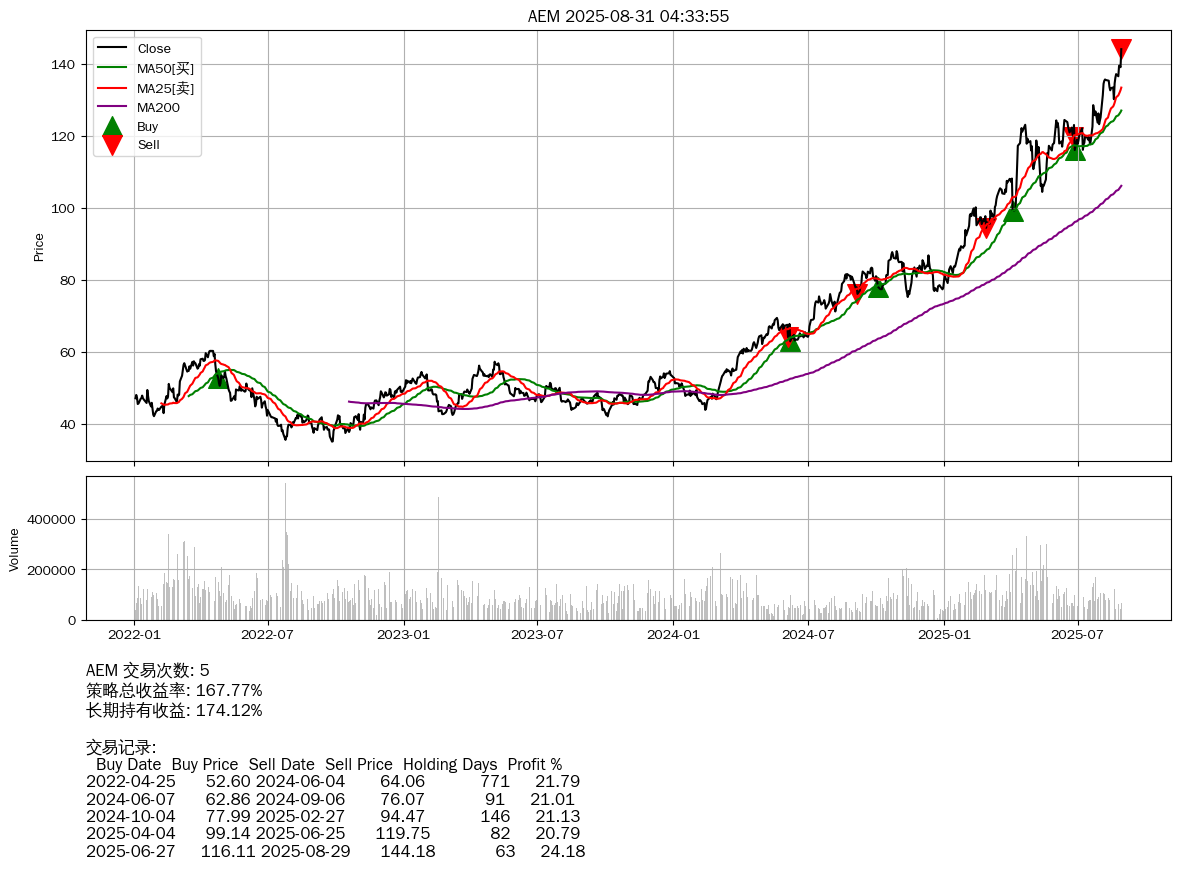Image resolution: width=1180 pixels, height=869 pixels.
Task: Click the first buy marker near 2022-04
Action: [x=219, y=378]
